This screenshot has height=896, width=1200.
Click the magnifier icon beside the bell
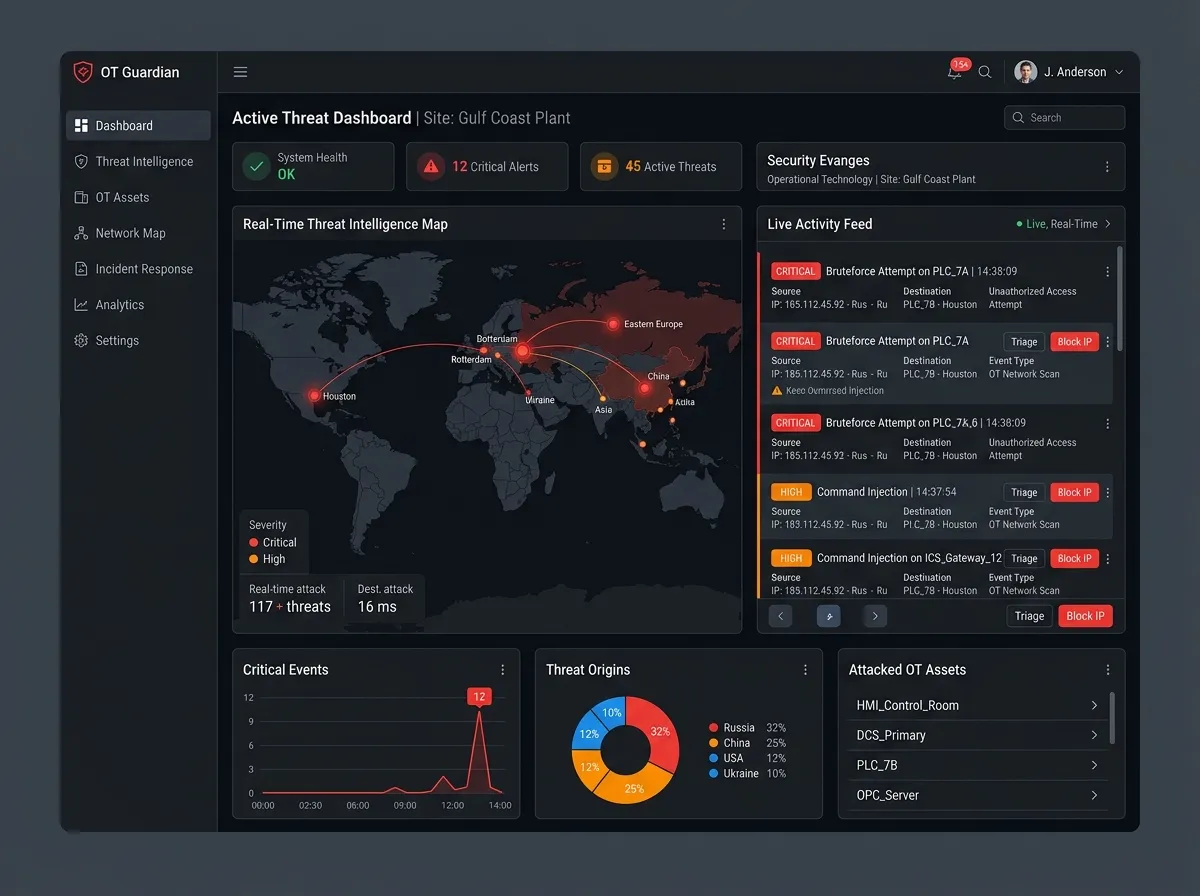tap(985, 72)
